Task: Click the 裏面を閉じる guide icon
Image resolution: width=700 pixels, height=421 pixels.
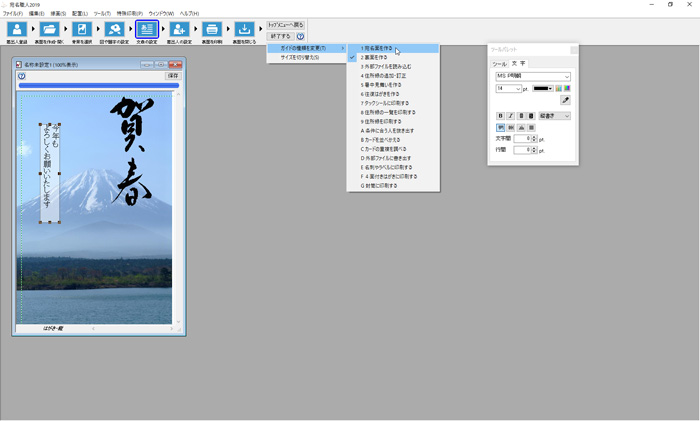Action: click(244, 31)
